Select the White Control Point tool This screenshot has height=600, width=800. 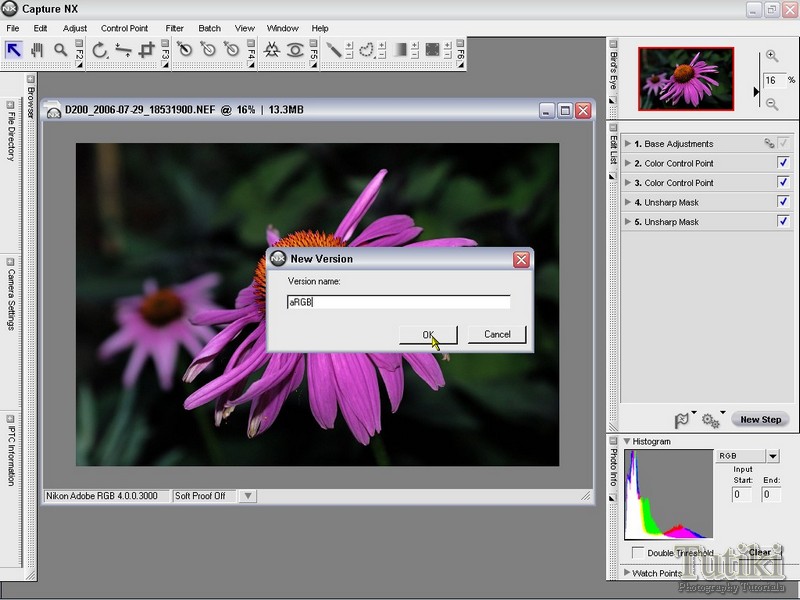232,49
